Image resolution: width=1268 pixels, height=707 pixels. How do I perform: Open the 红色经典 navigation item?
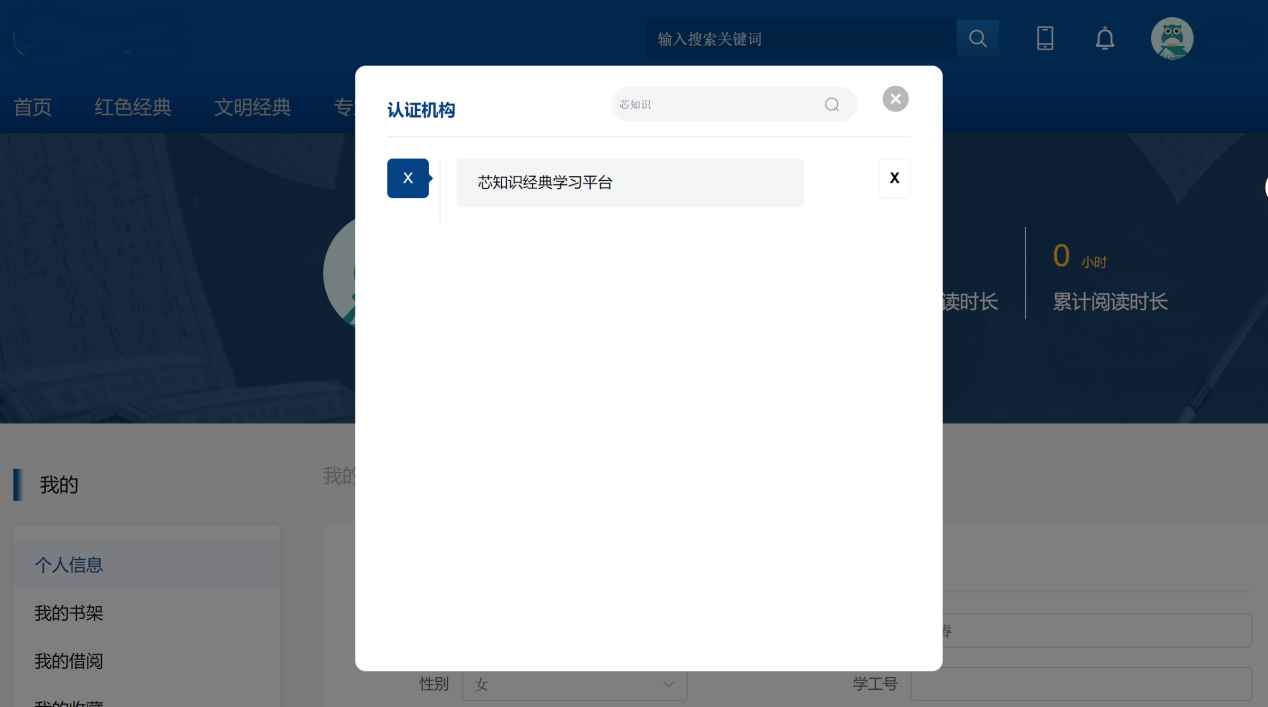[133, 107]
